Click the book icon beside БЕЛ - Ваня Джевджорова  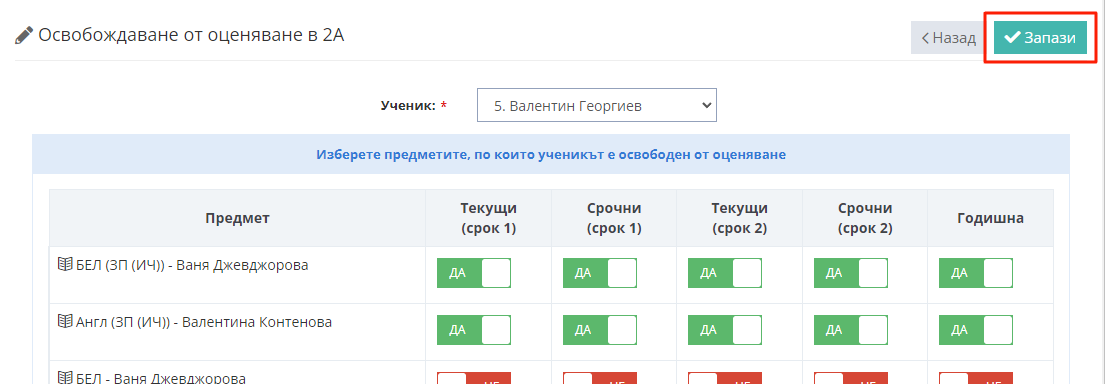coord(65,378)
